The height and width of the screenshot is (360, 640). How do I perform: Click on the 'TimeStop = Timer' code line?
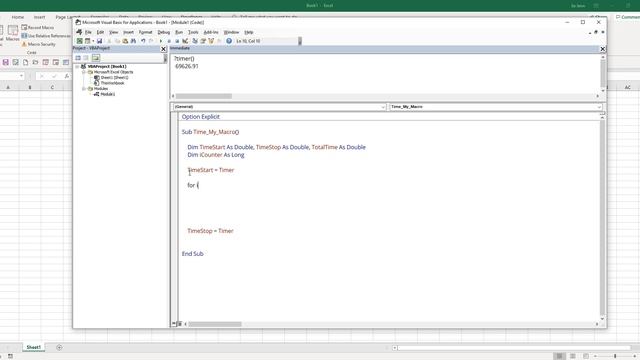tap(210, 231)
